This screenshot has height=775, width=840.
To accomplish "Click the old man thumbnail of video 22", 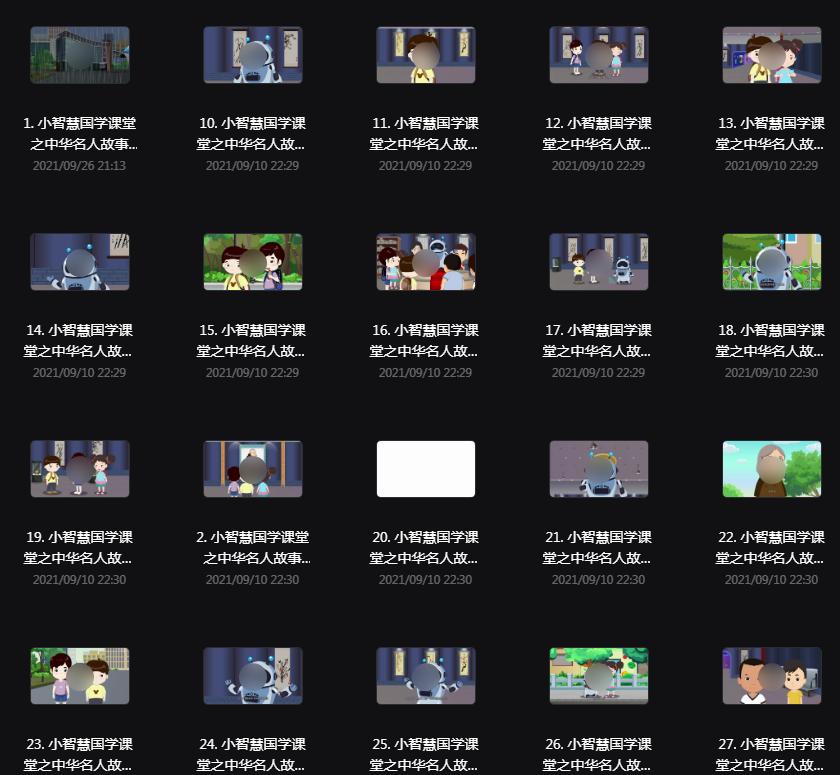I will pos(772,469).
